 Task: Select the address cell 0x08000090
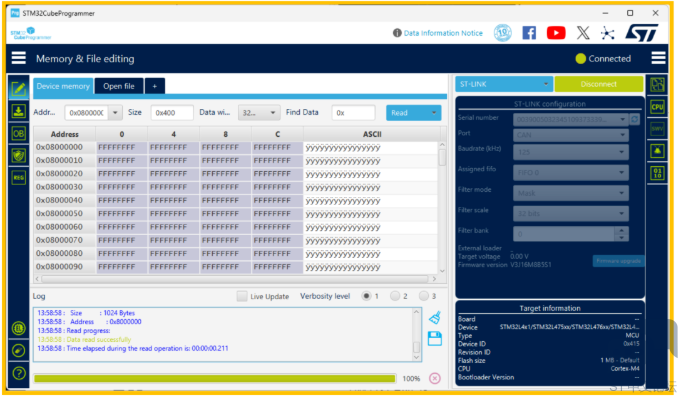point(65,266)
